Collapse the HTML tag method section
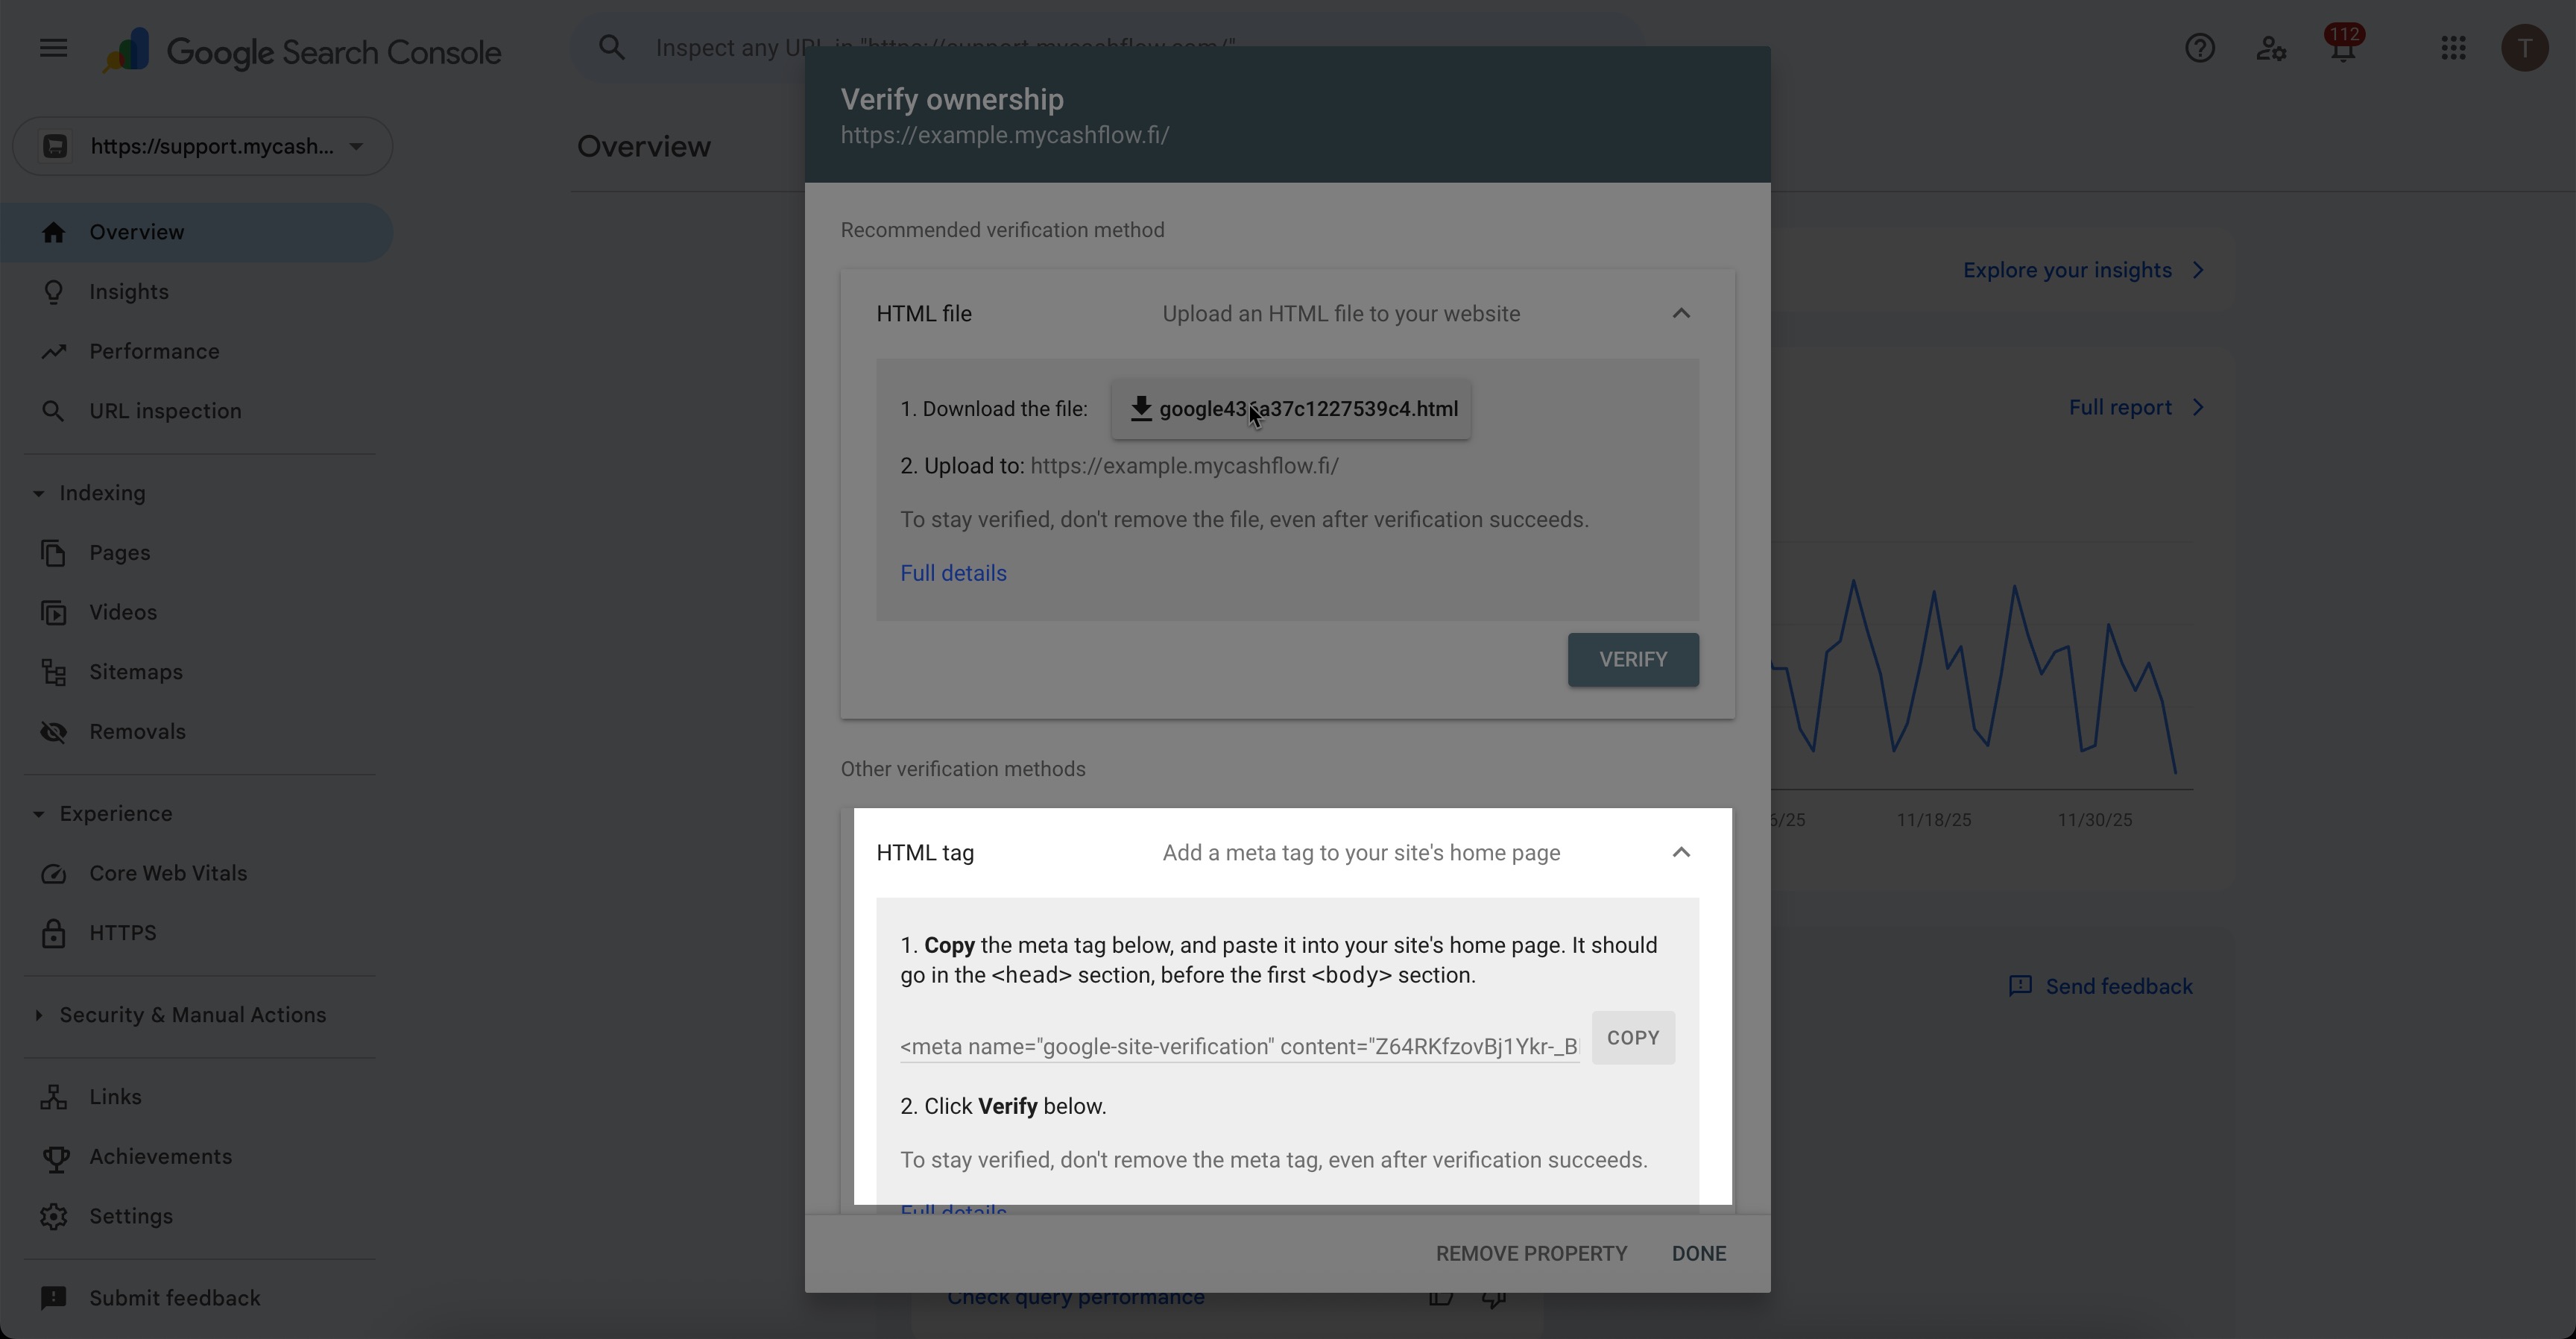 click(1681, 853)
